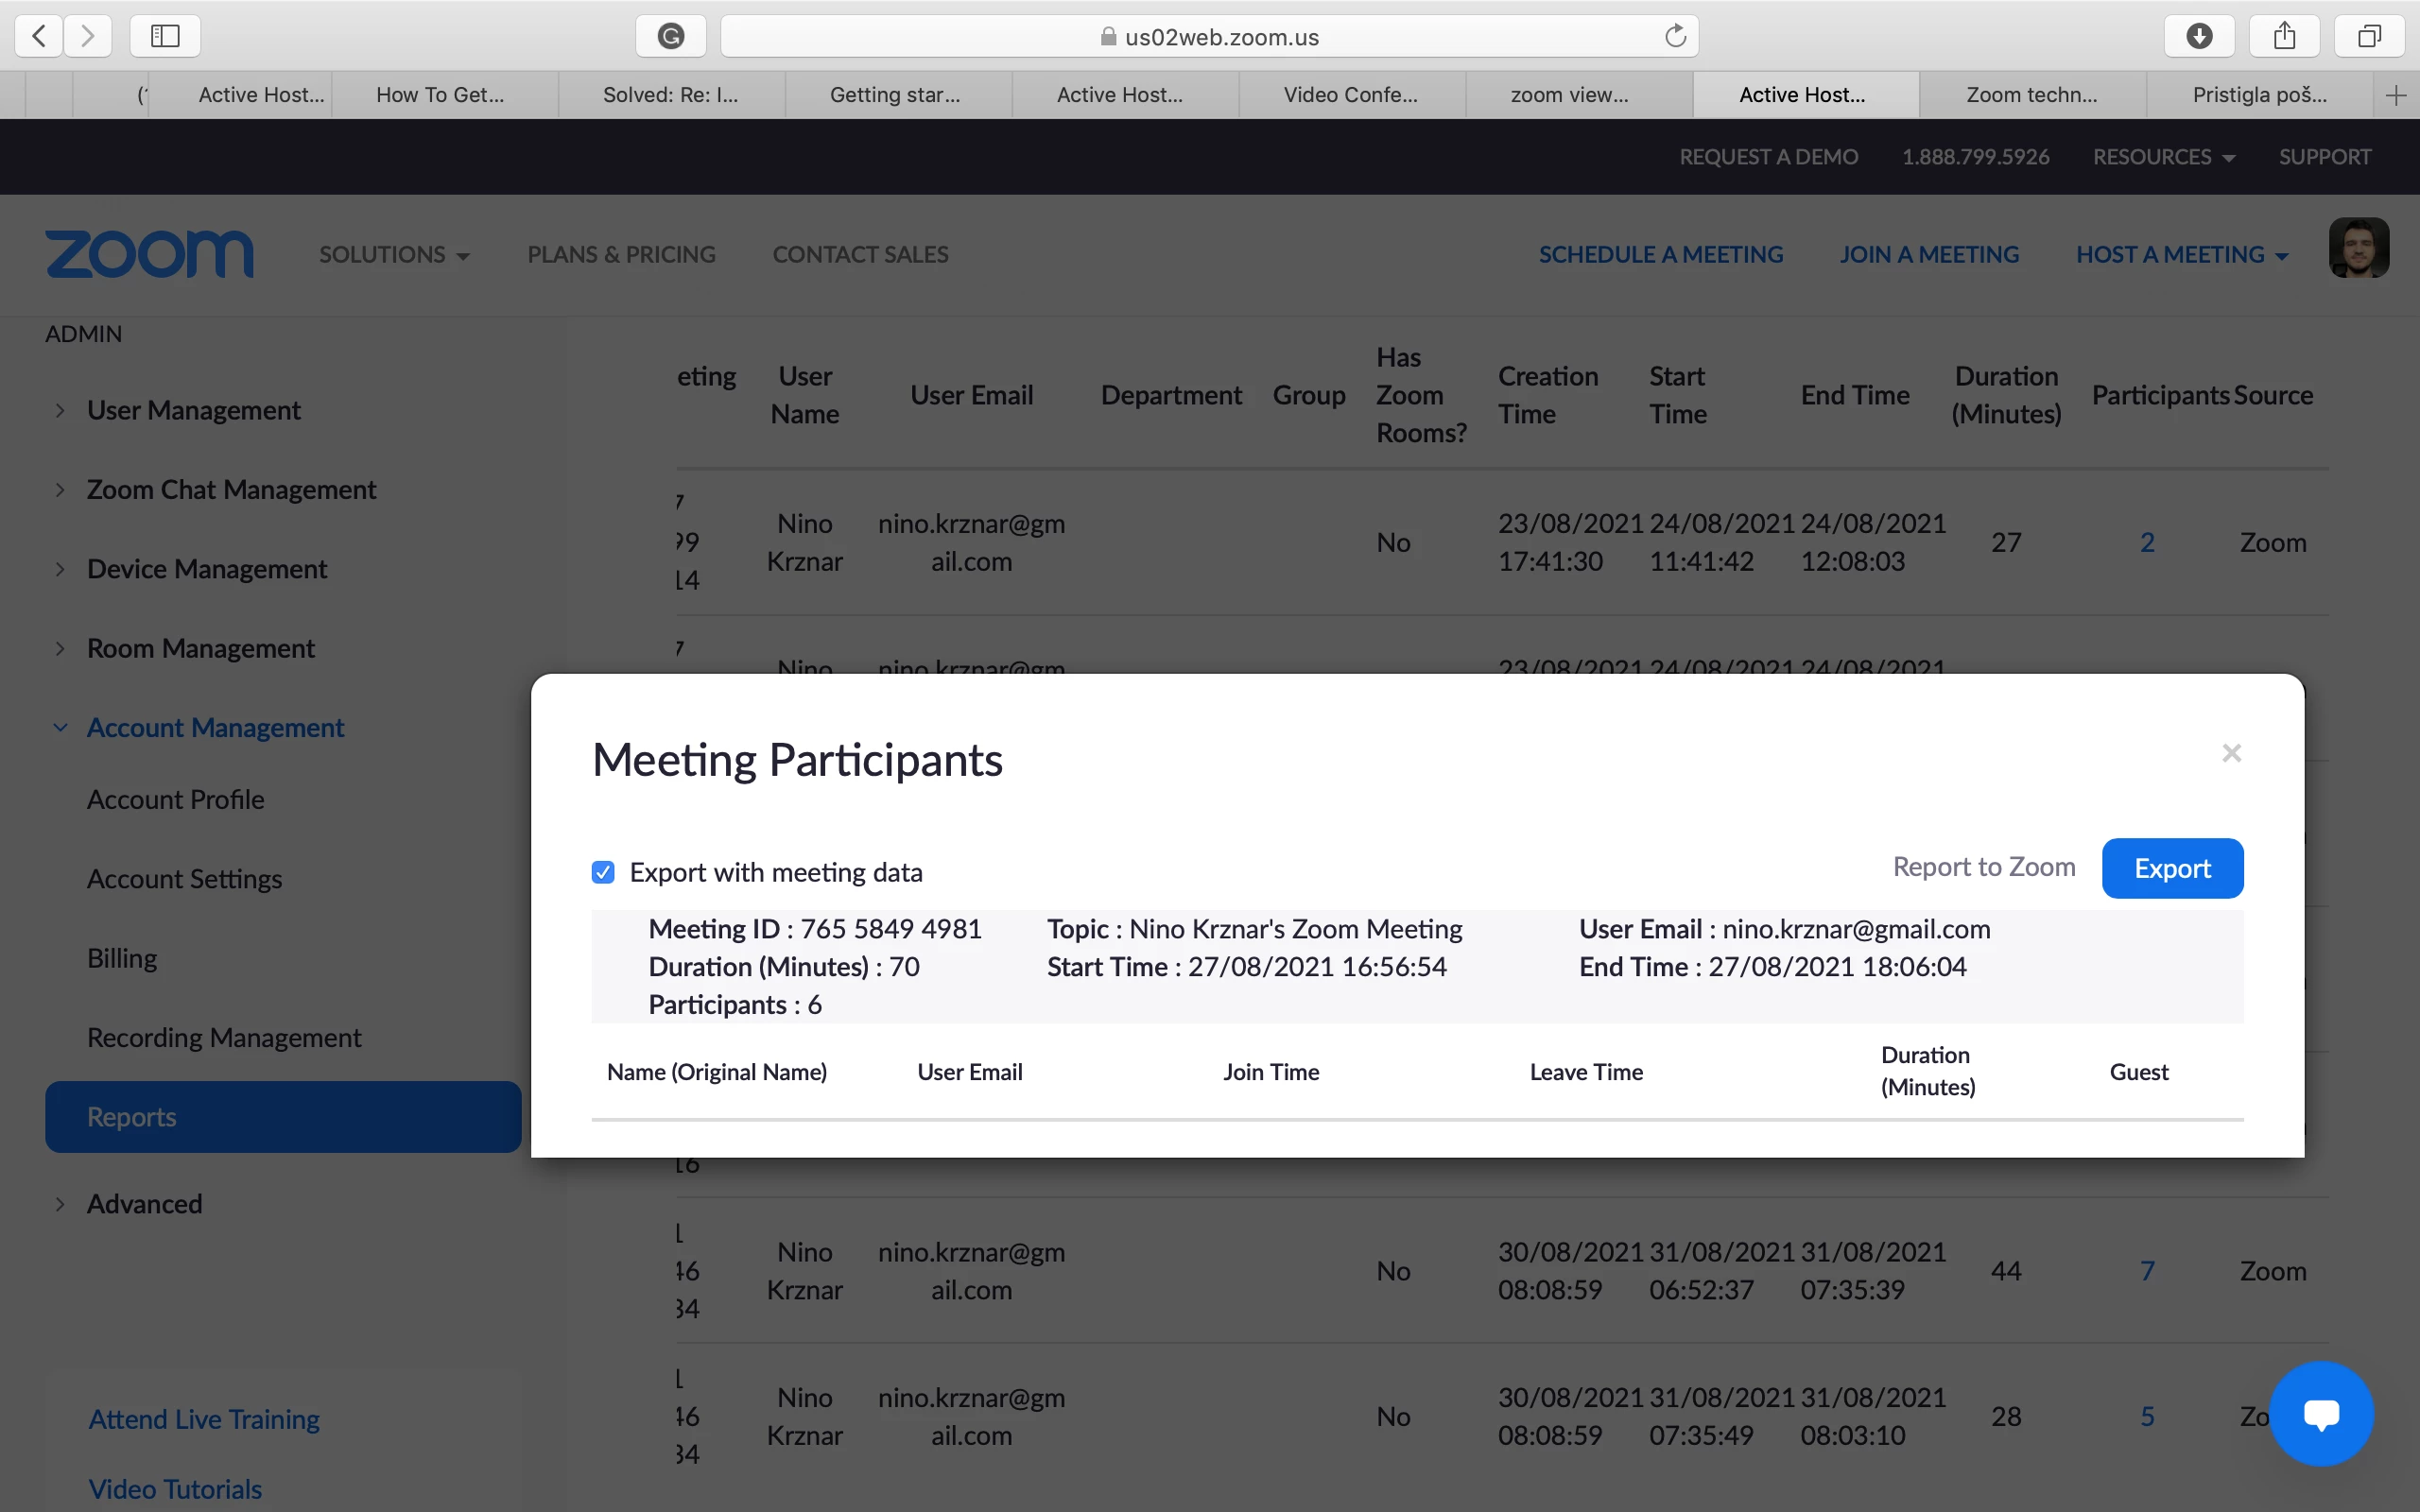2420x1512 pixels.
Task: Click the Safari back arrow button
Action: [39, 36]
